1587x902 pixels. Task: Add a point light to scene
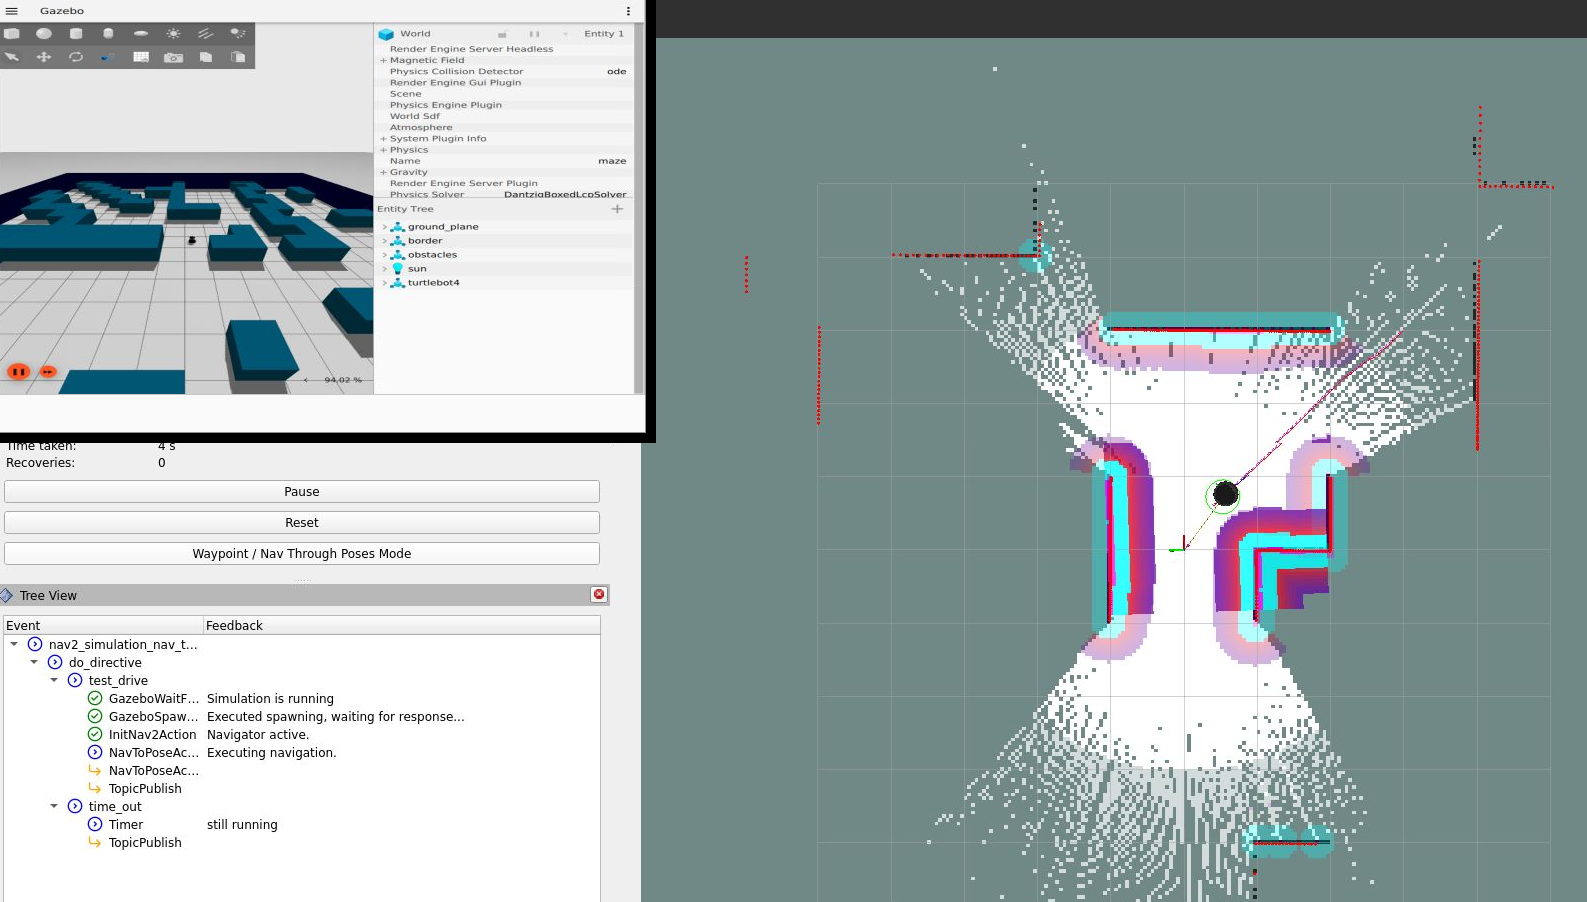[173, 33]
